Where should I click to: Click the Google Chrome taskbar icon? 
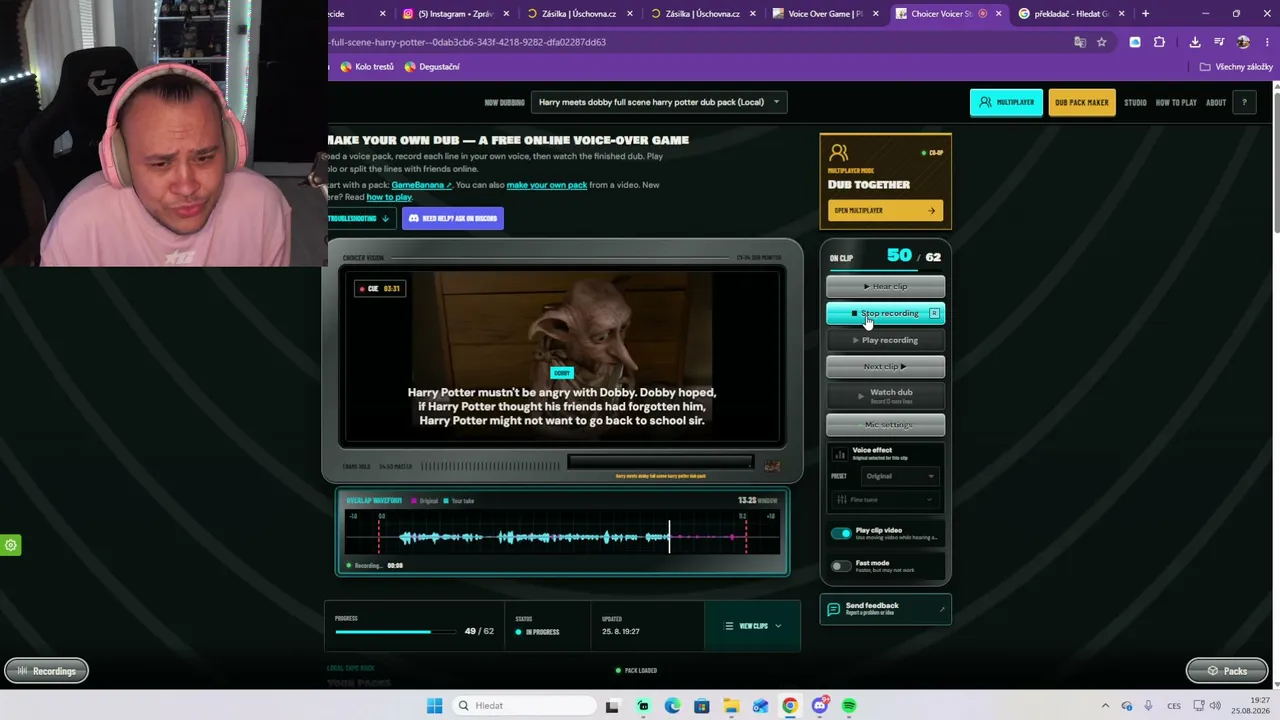click(x=790, y=706)
